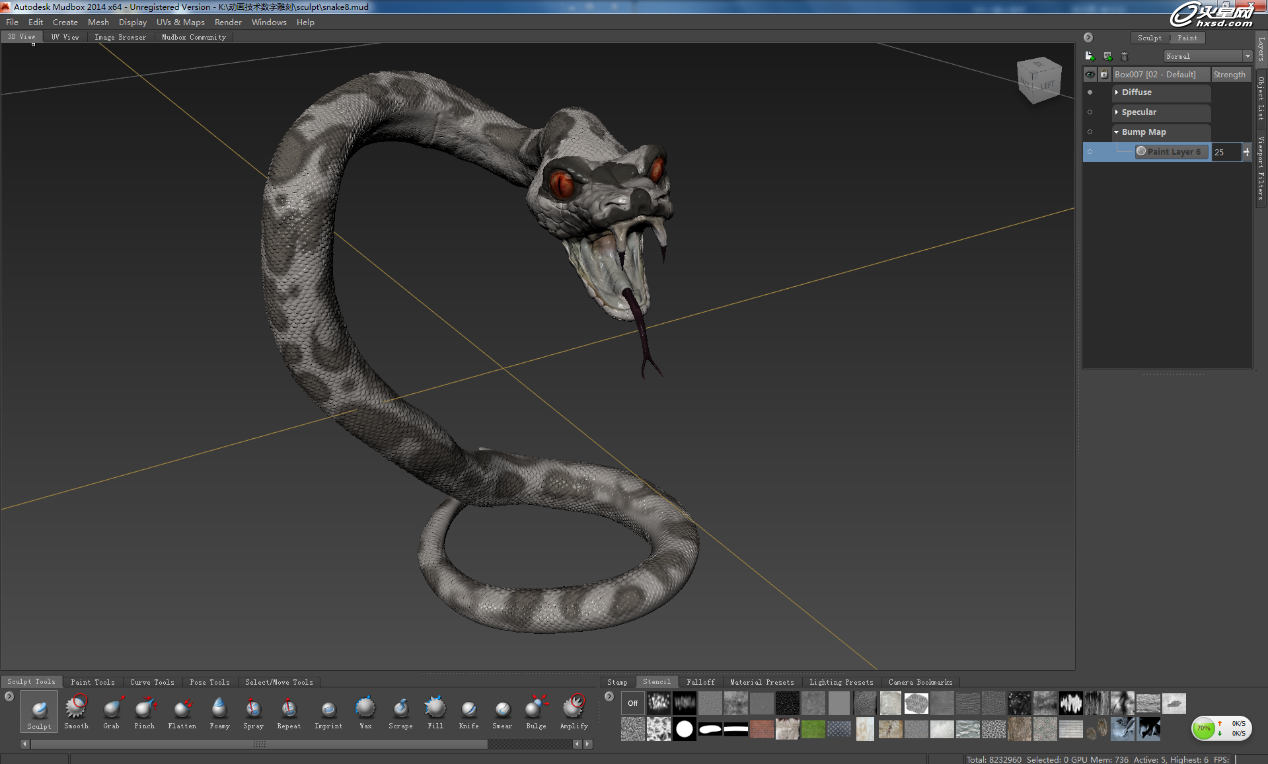Select the Grab tool
Image resolution: width=1268 pixels, height=764 pixels.
pyautogui.click(x=111, y=711)
